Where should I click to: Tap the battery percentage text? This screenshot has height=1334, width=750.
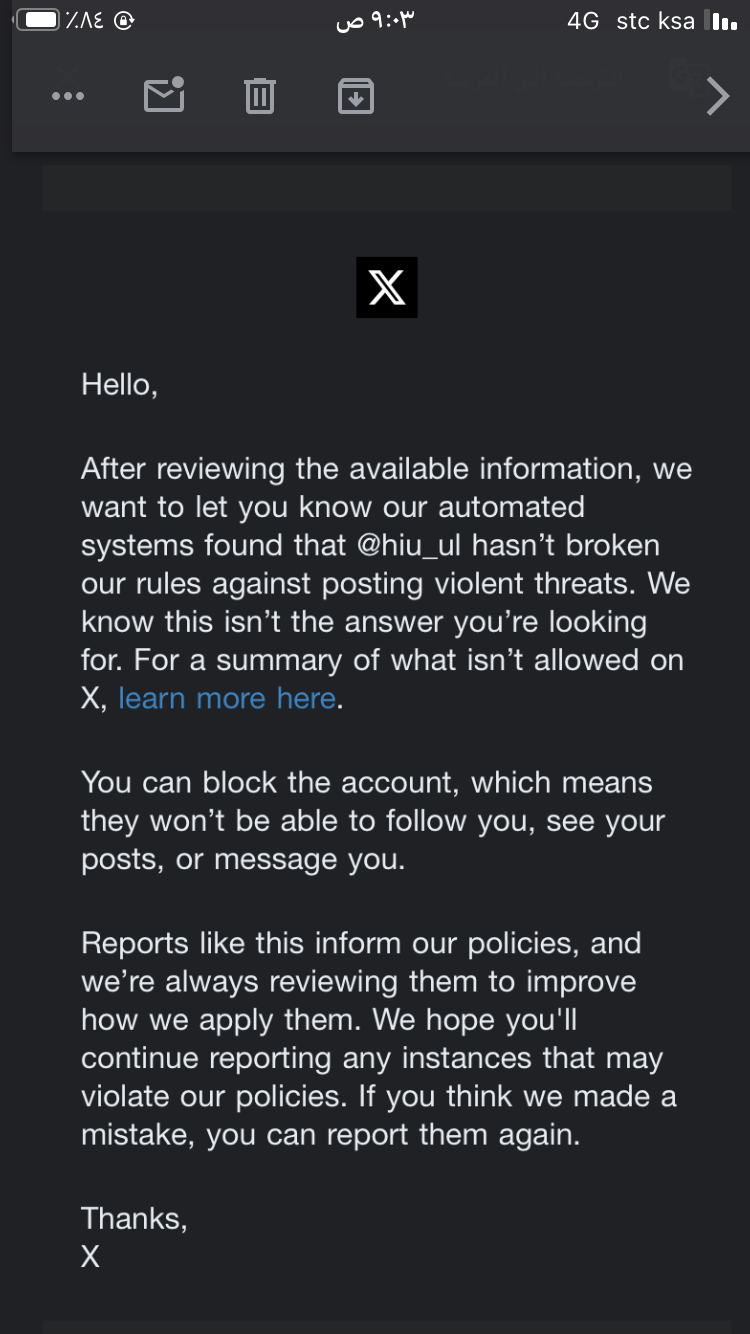tap(85, 21)
